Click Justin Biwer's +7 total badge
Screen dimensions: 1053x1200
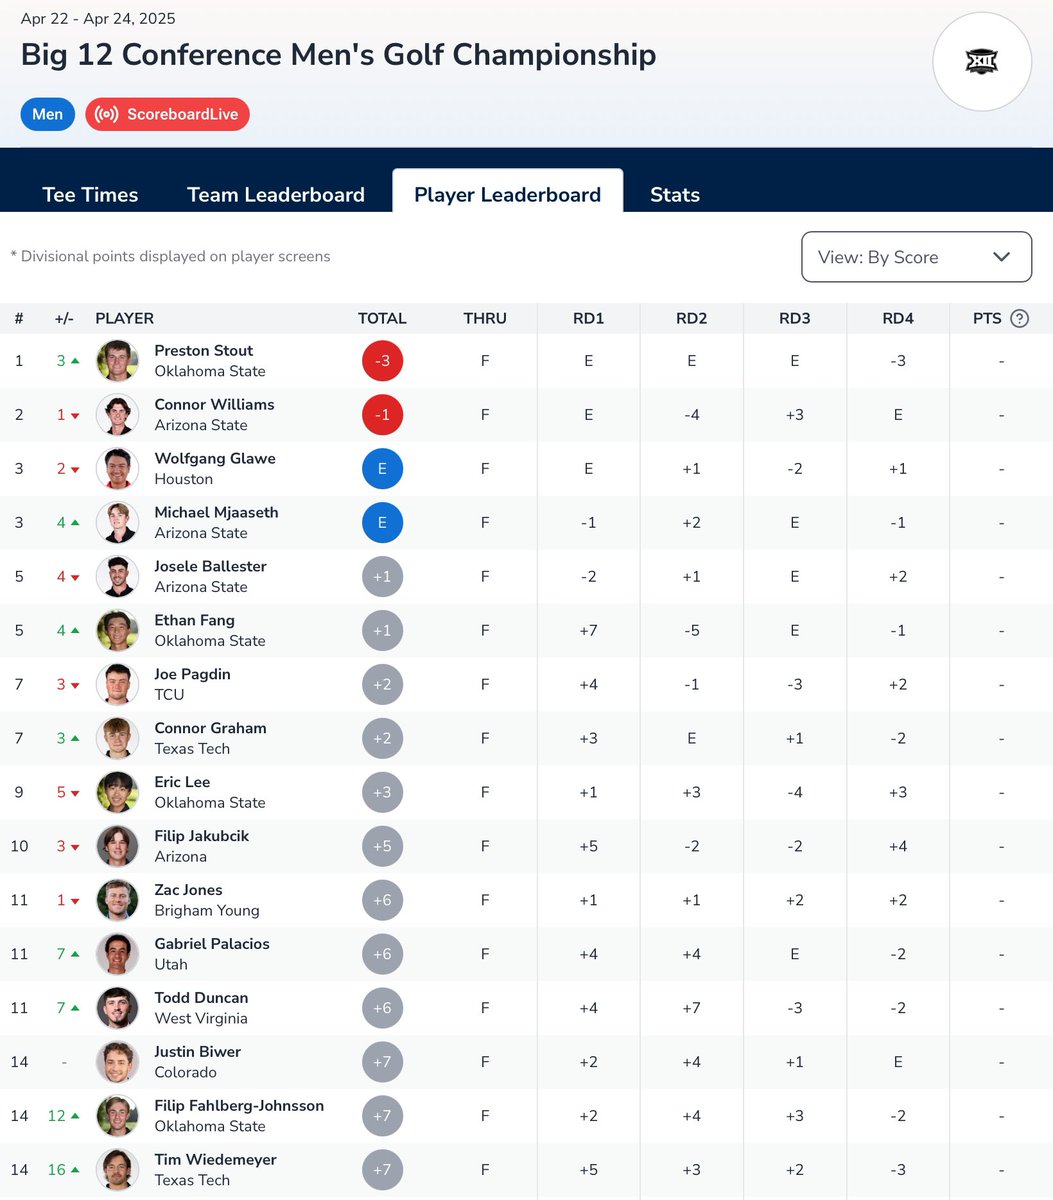(382, 1063)
